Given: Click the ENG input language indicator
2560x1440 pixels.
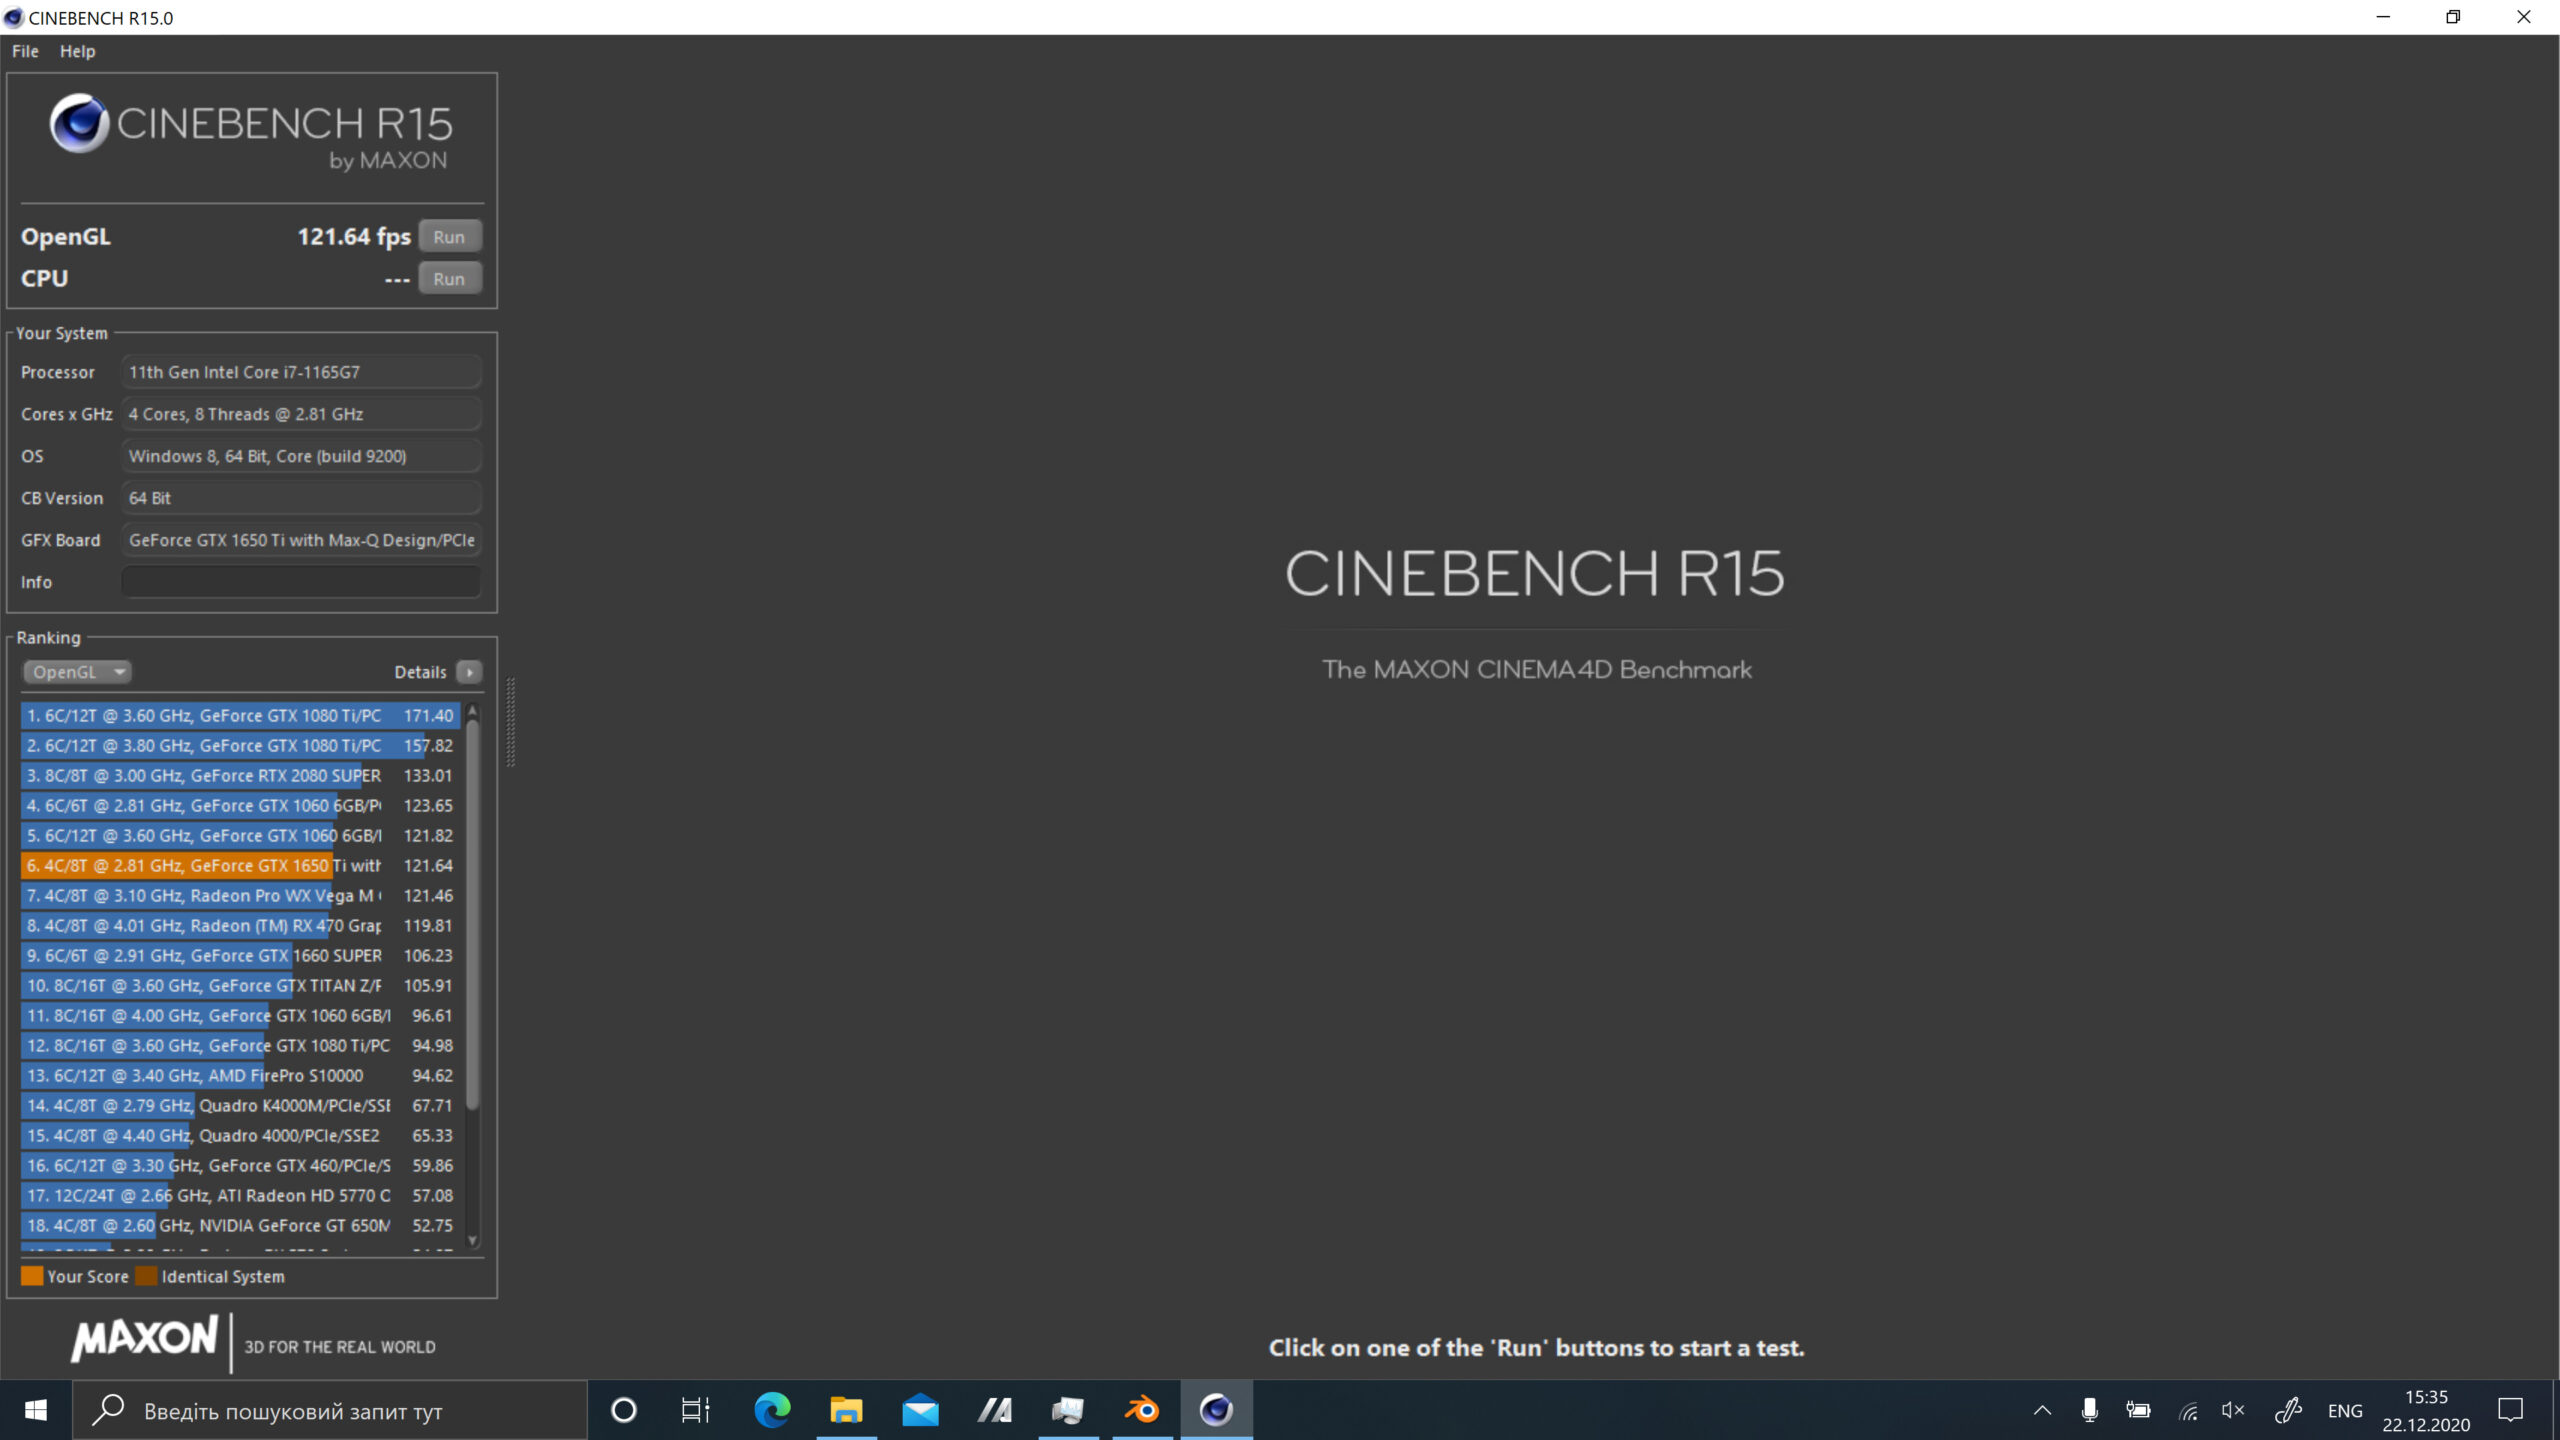Looking at the screenshot, I should (2345, 1410).
